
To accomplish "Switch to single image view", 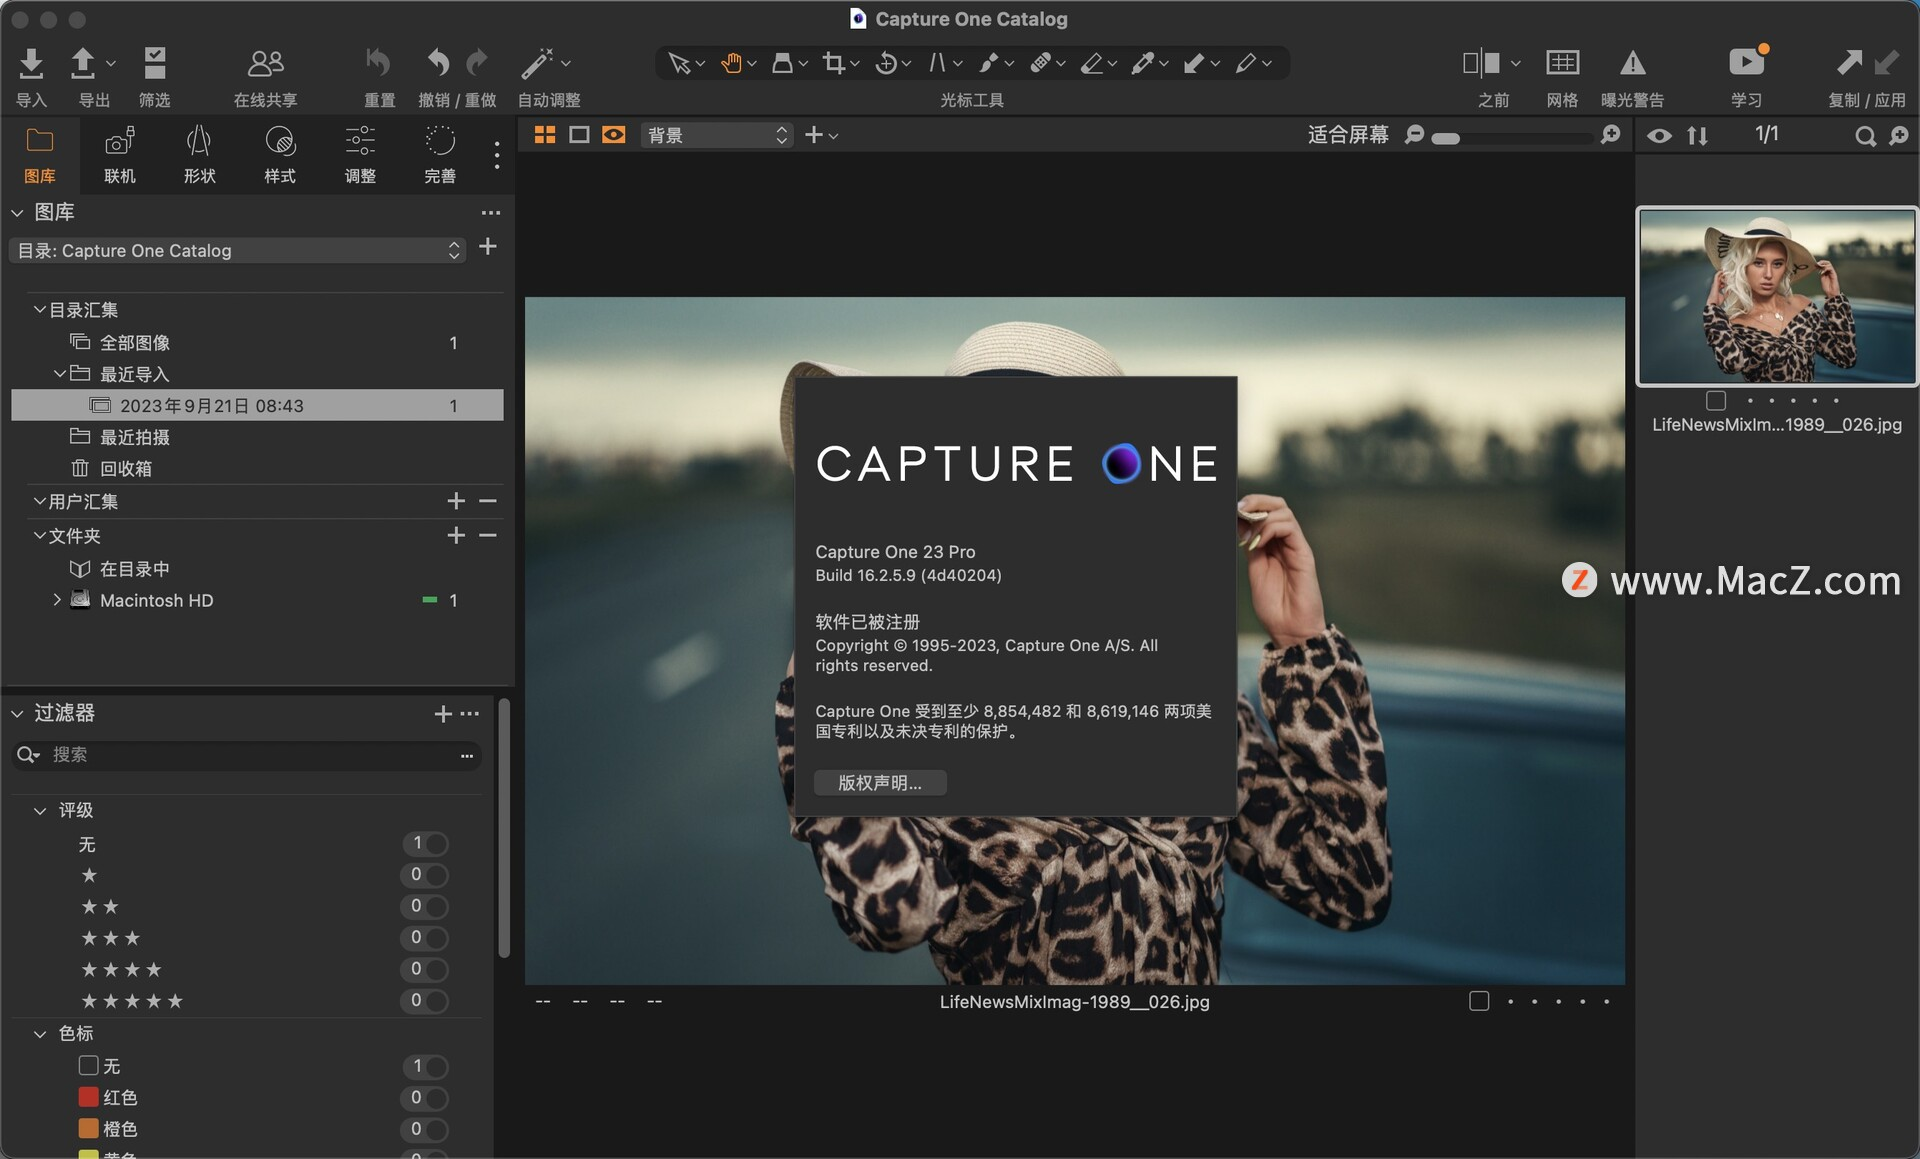I will (579, 135).
